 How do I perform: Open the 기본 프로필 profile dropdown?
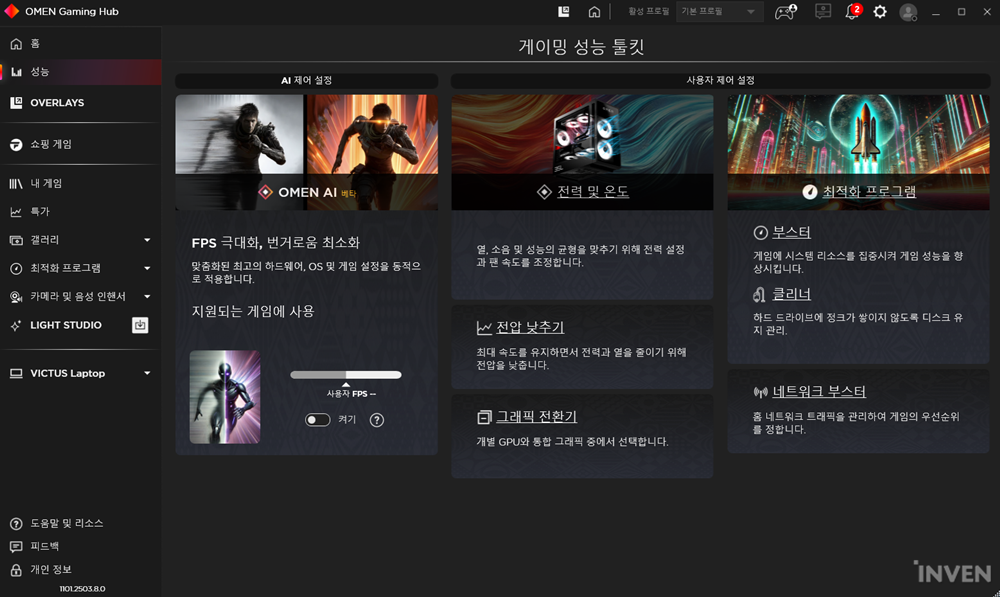(x=719, y=11)
